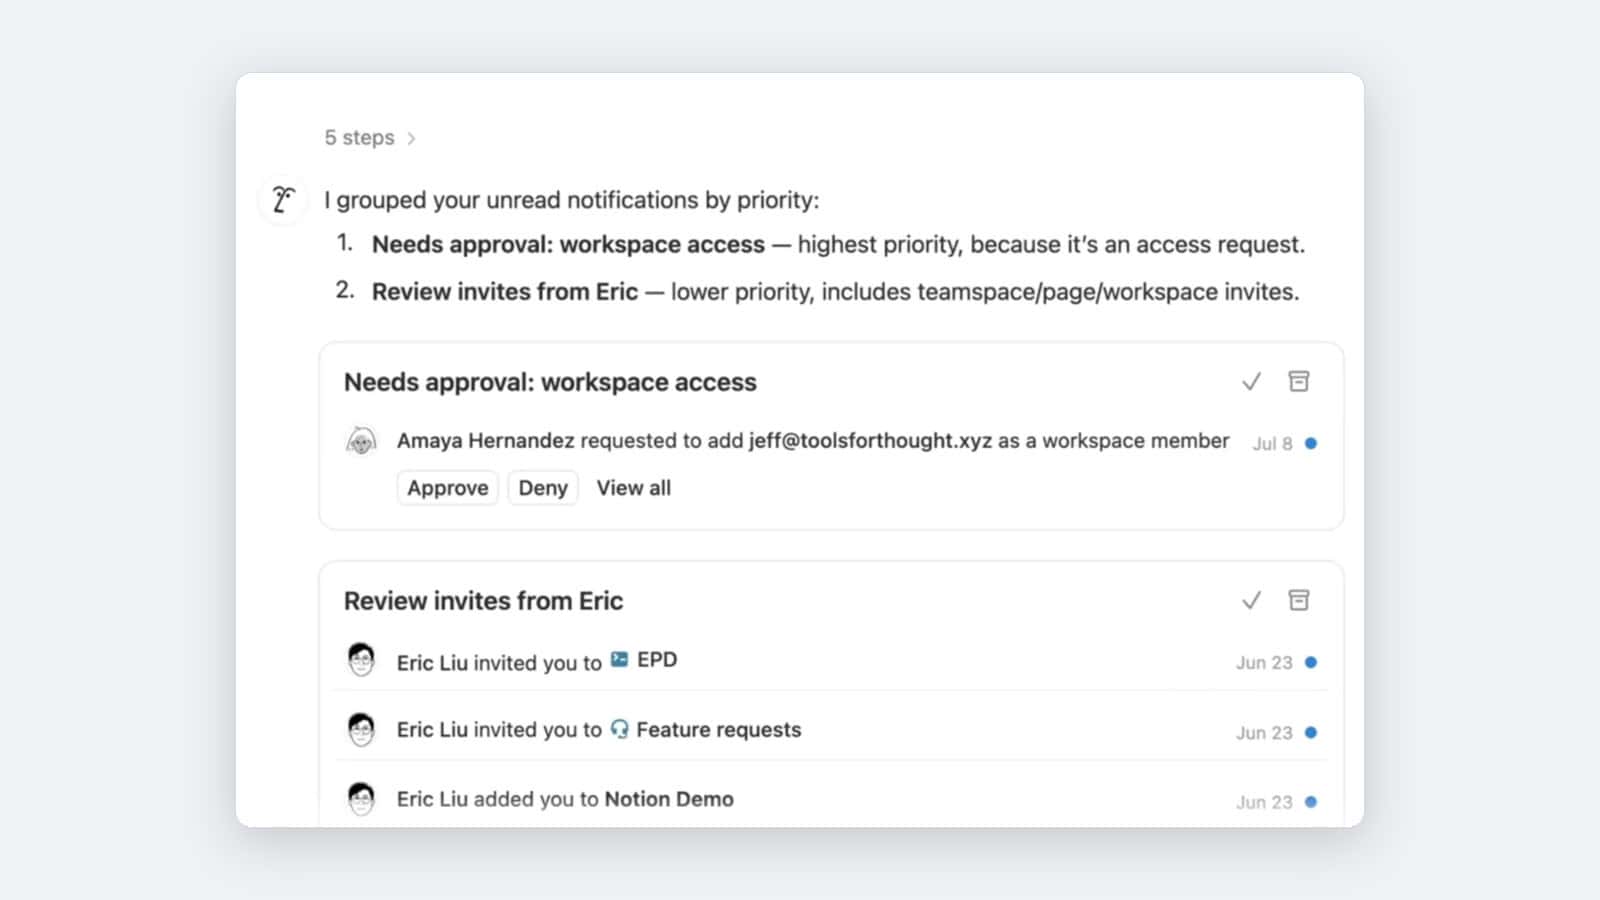
Task: Expand the 5 steps chevron
Action: [x=411, y=138]
